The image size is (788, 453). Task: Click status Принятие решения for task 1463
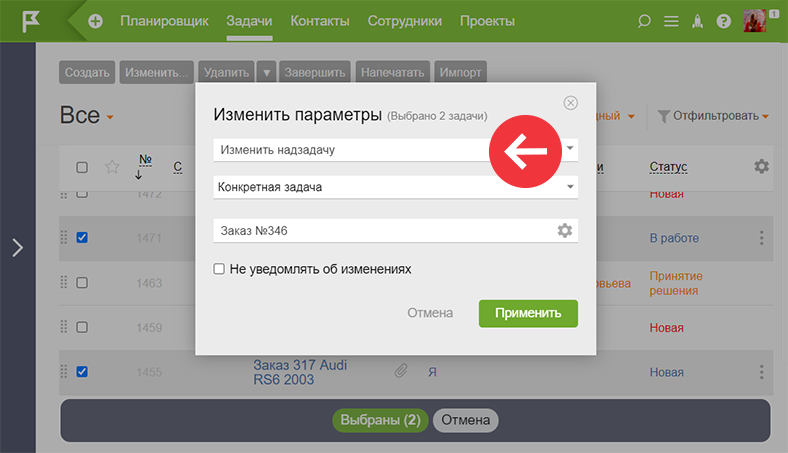676,283
